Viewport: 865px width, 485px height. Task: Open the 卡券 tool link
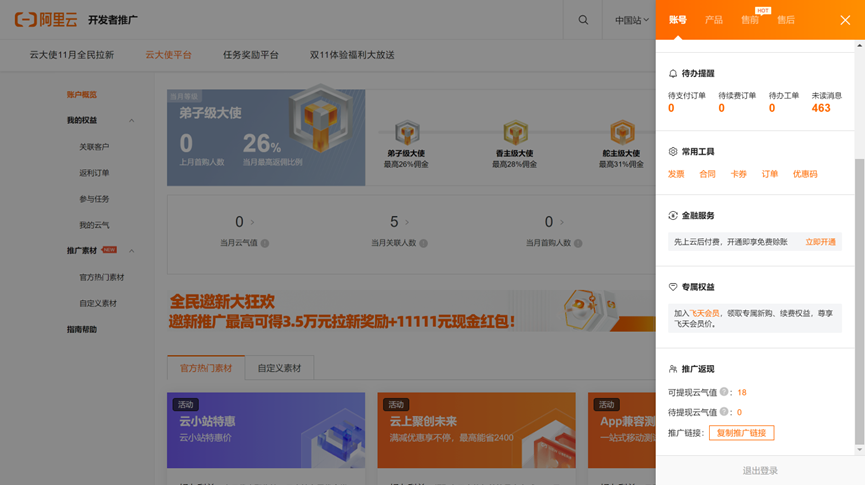click(738, 174)
